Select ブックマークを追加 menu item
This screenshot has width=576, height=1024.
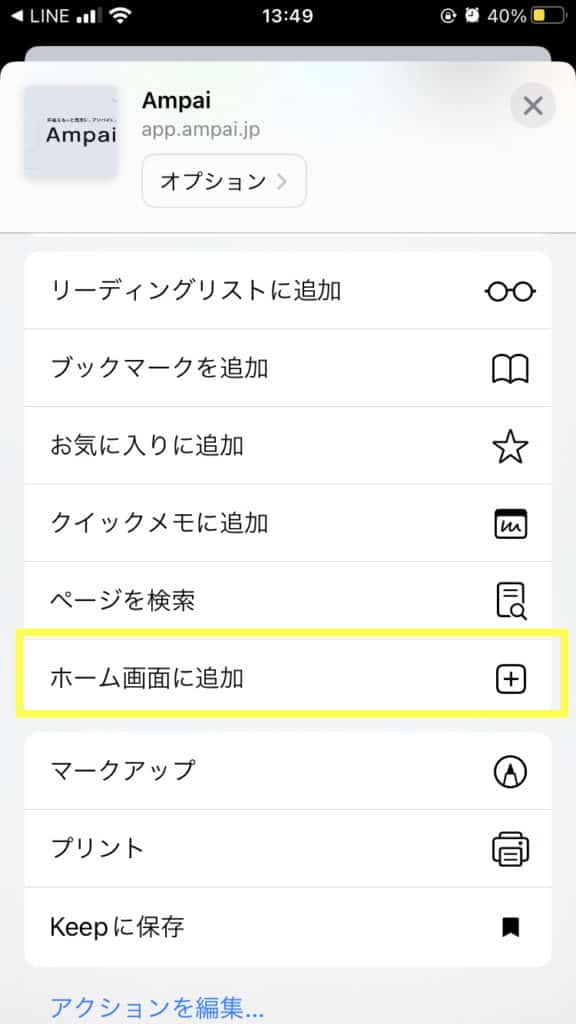288,368
